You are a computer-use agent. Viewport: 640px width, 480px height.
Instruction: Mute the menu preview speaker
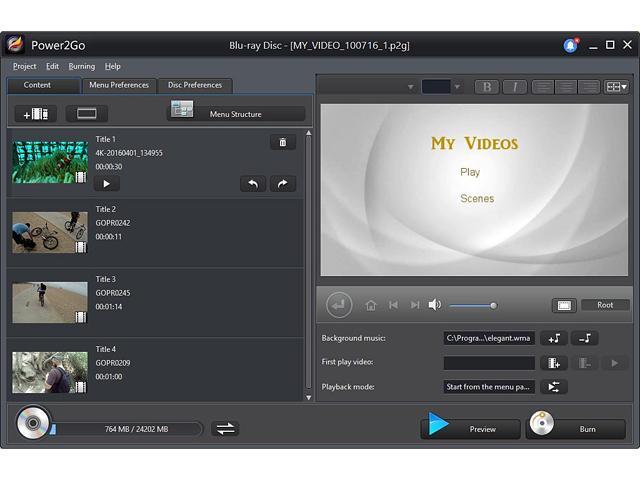click(435, 305)
